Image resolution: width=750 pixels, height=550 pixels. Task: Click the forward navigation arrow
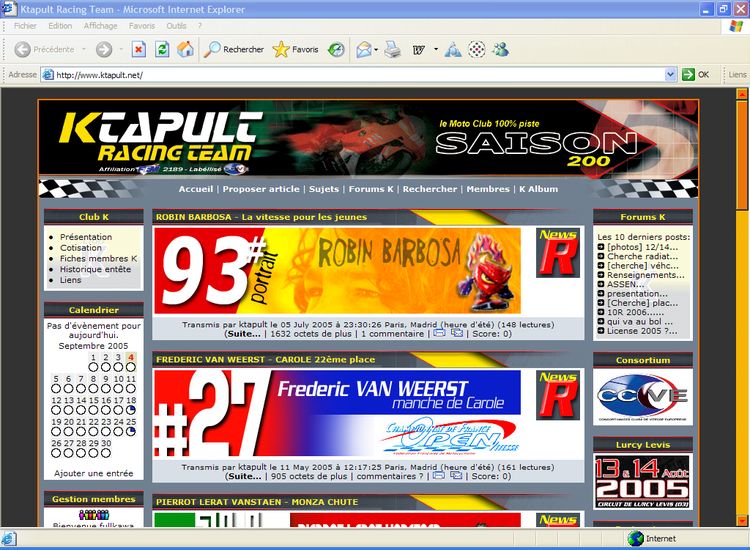coord(104,49)
